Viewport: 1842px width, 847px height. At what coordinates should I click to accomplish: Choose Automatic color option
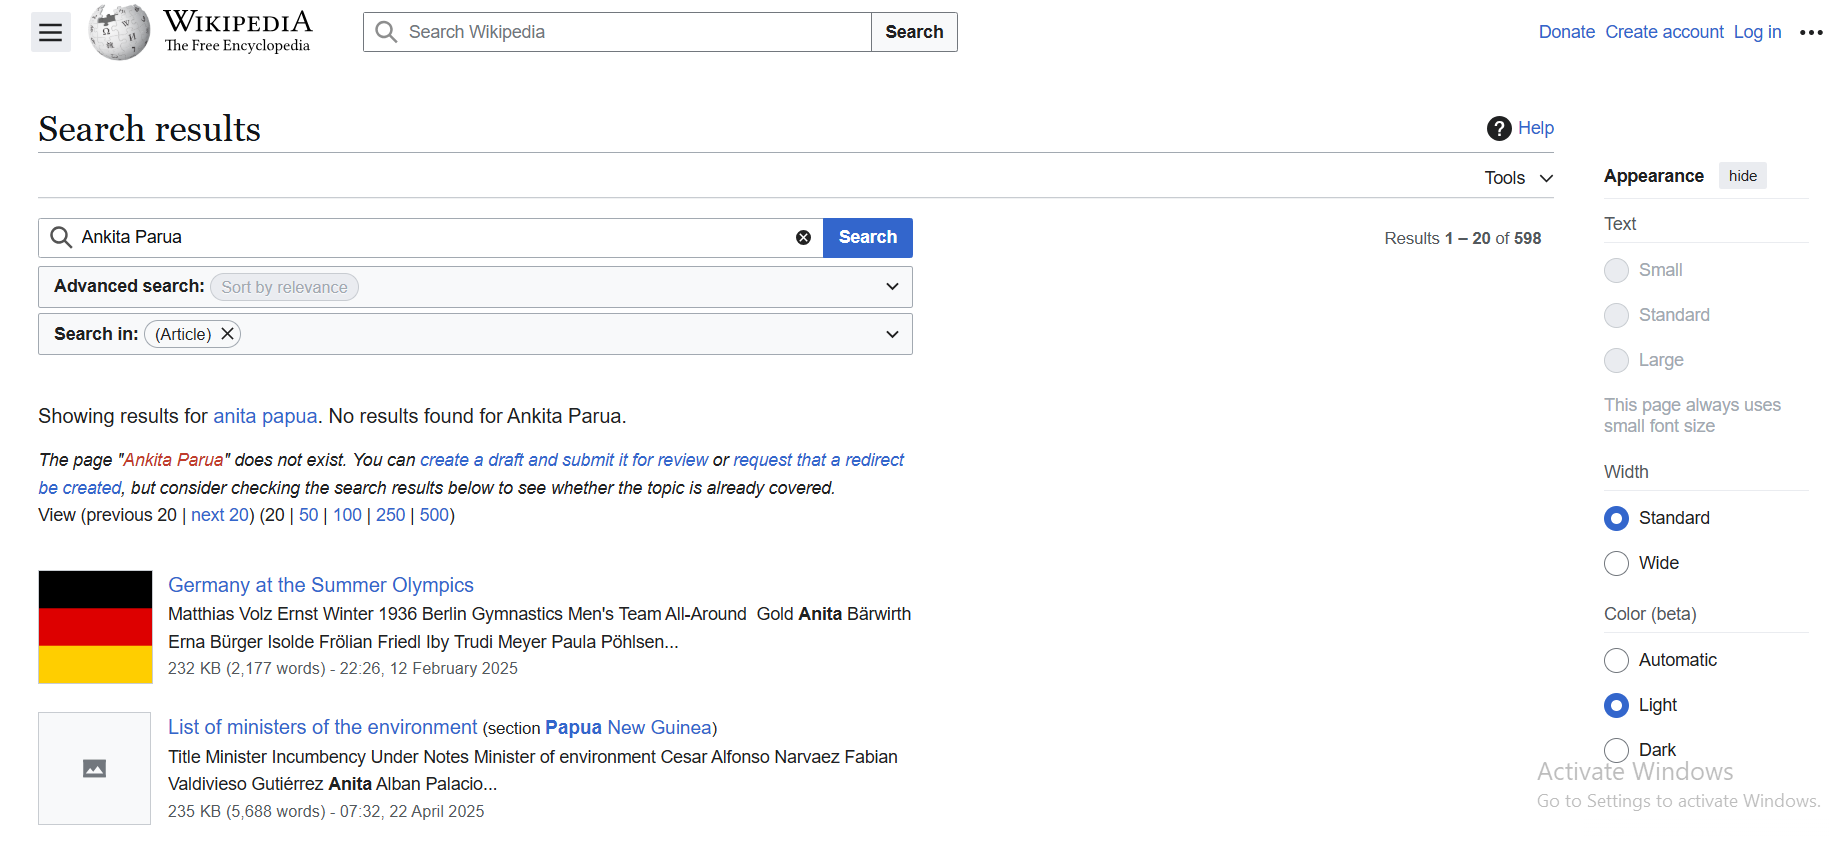1616,661
